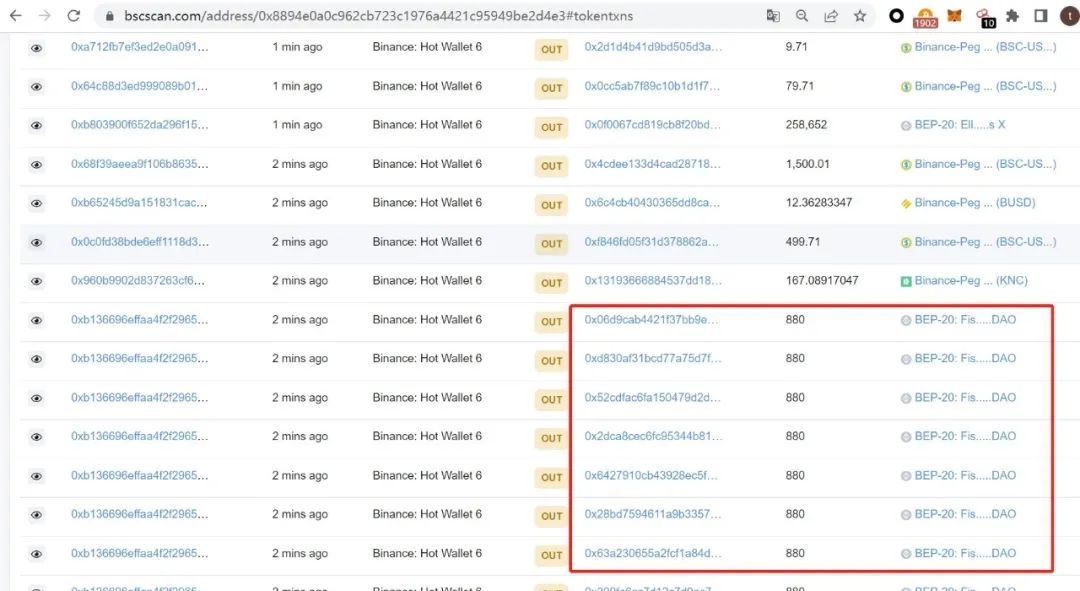Bookmark this page using the star icon

tap(860, 15)
